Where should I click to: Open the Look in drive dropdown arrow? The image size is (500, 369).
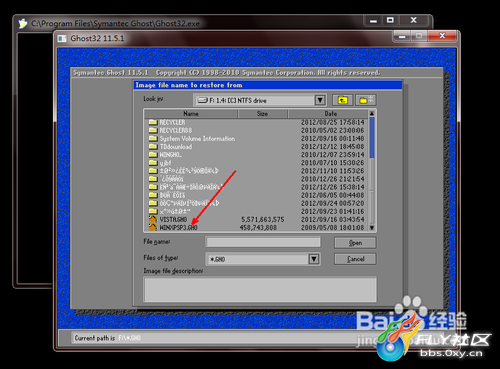(320, 100)
